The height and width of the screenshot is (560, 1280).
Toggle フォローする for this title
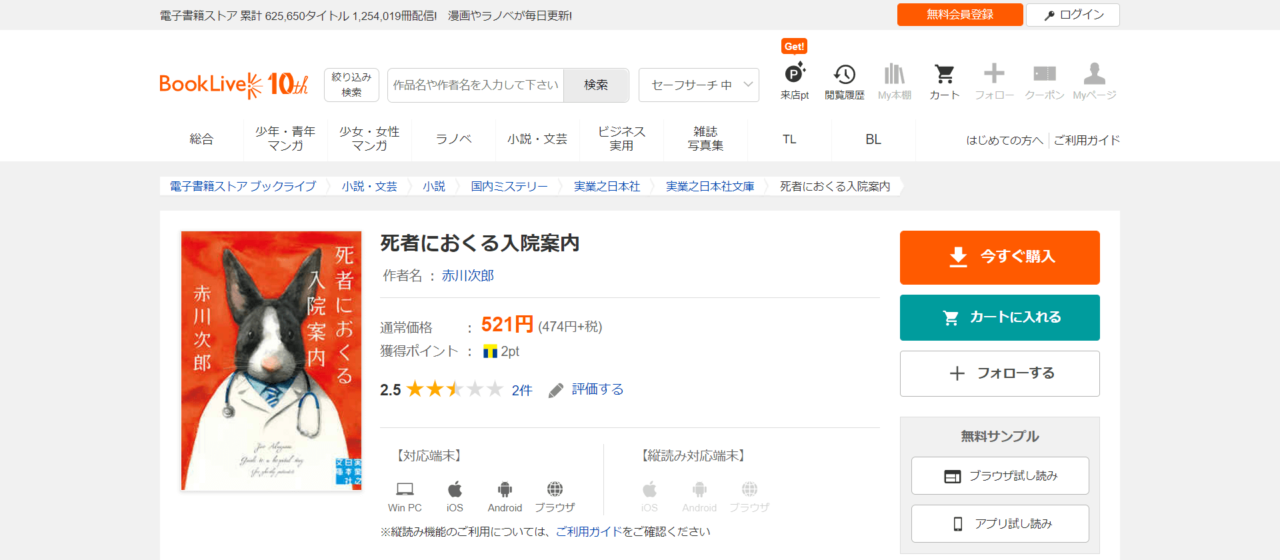pos(999,373)
